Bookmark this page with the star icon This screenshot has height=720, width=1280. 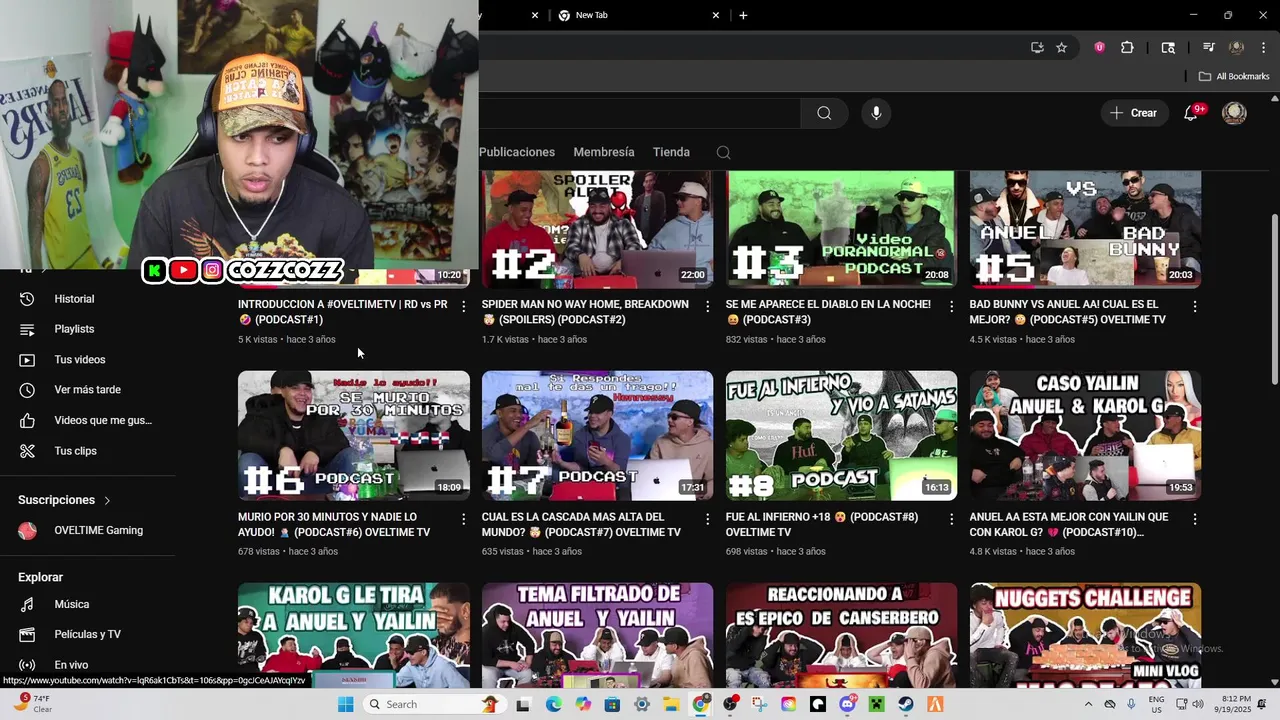tap(1061, 47)
